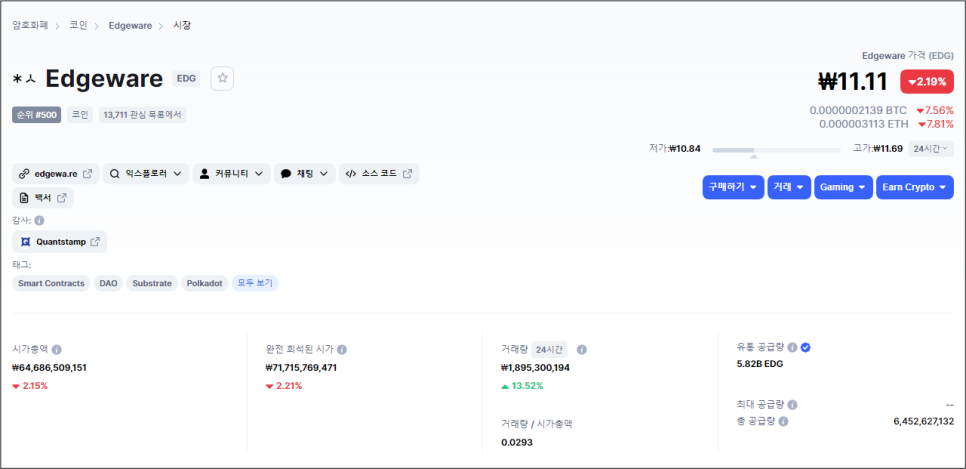
Task: Click the max supply info icon
Action: pos(792,405)
